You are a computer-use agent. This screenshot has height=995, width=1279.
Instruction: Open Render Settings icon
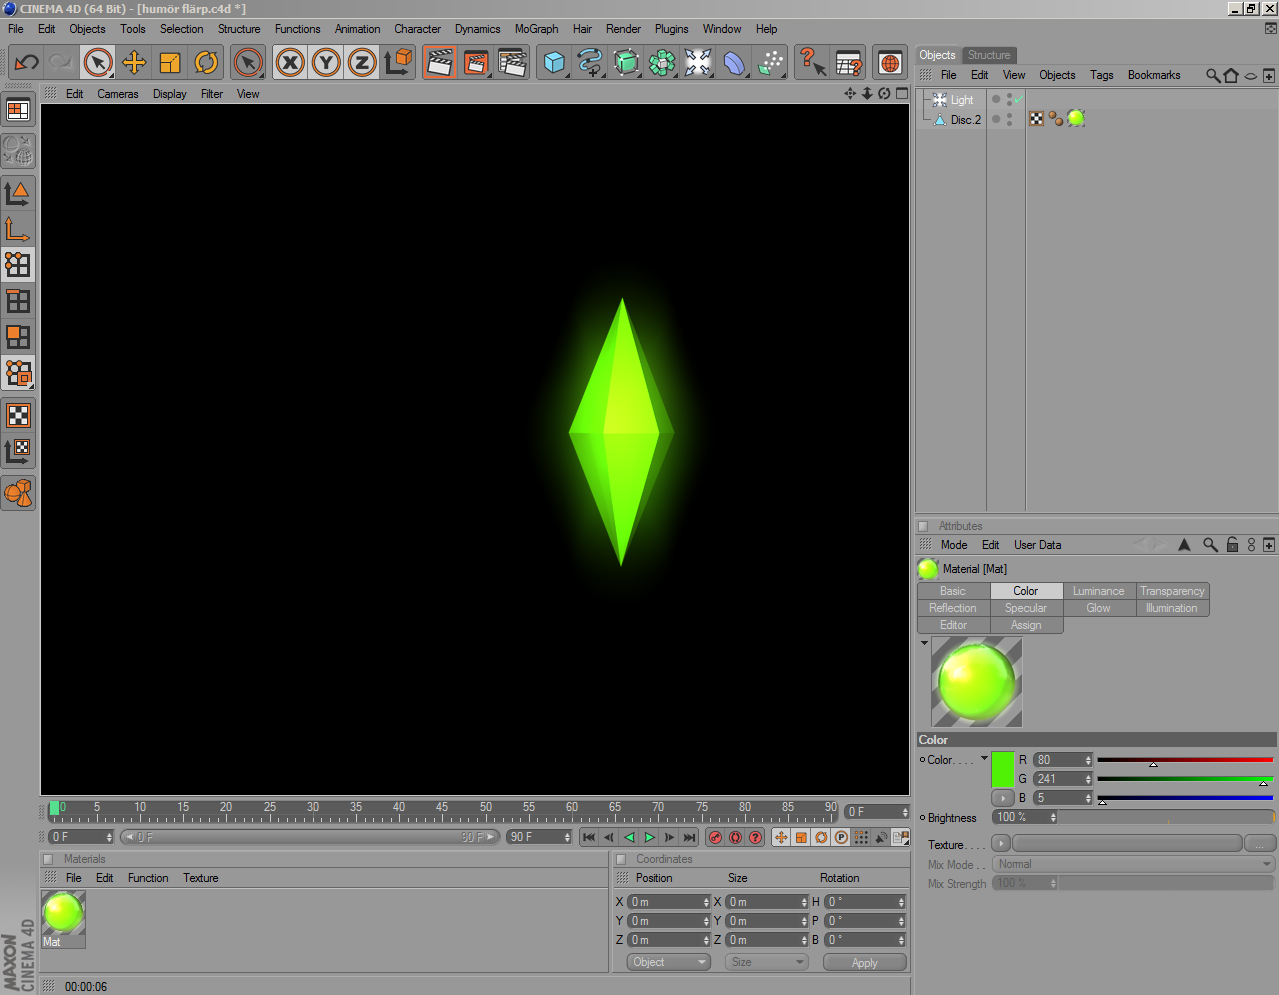512,63
